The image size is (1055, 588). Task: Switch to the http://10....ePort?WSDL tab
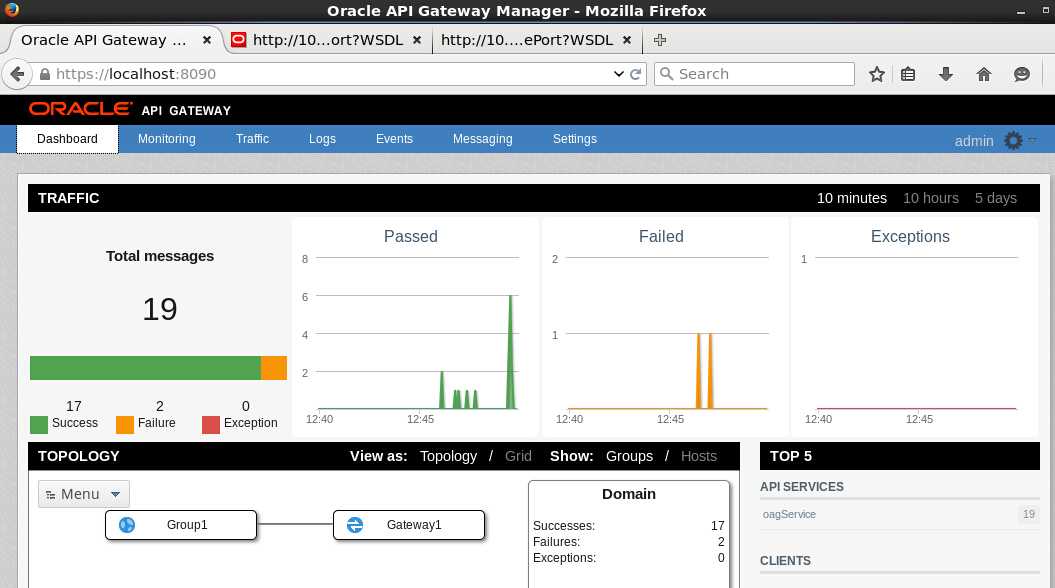coord(527,40)
